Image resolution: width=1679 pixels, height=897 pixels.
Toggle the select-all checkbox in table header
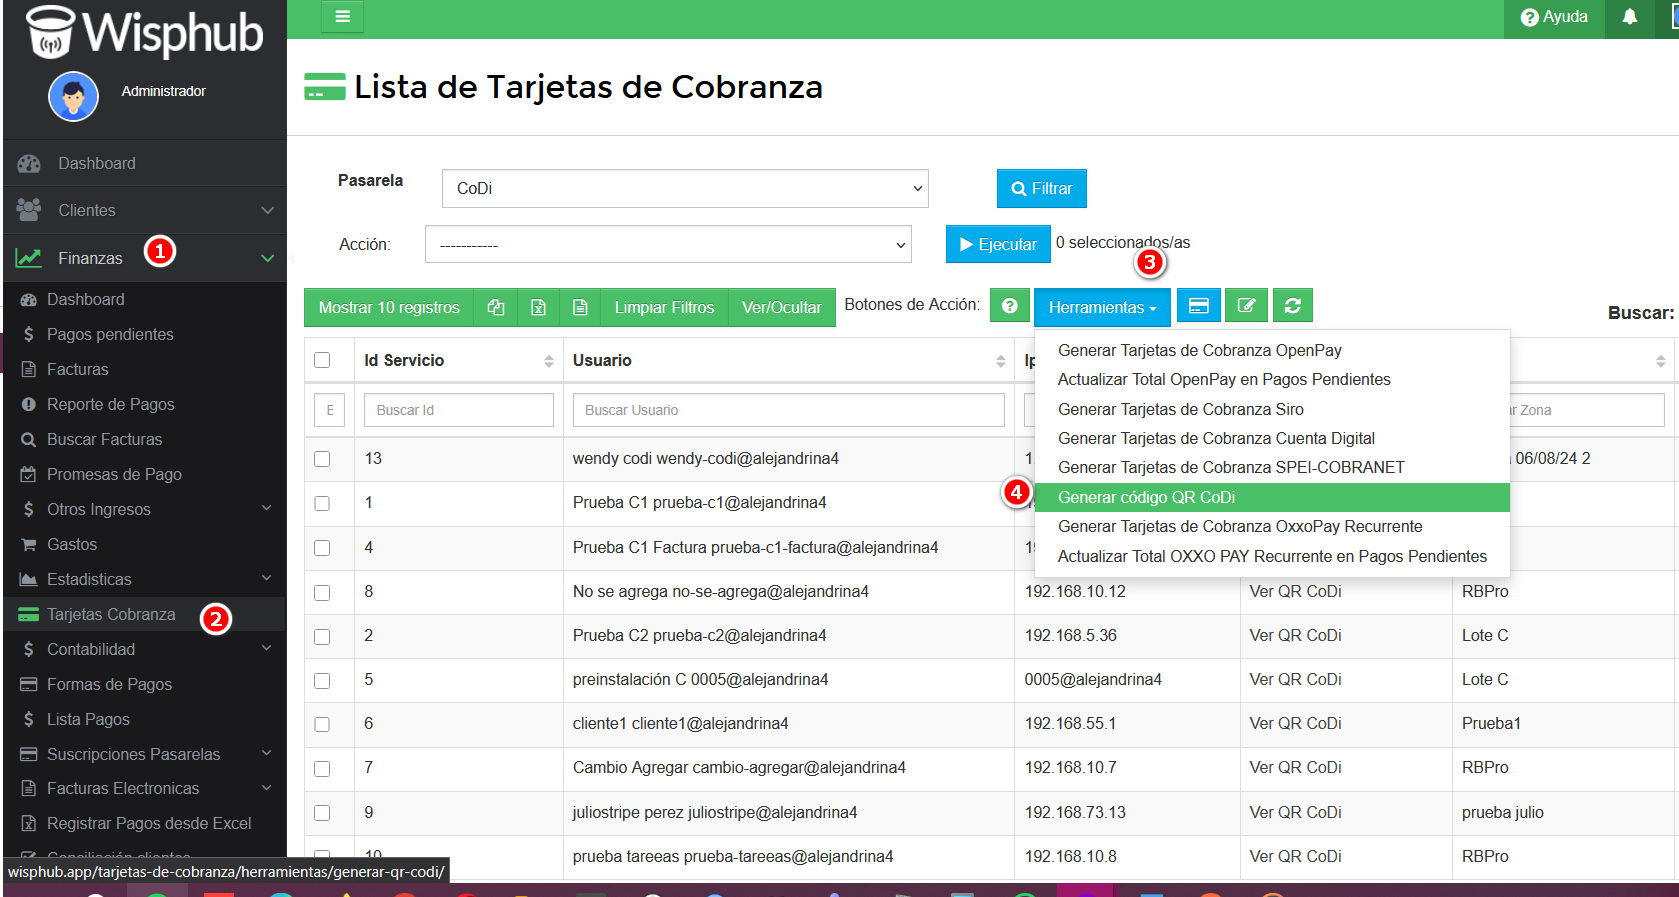coord(322,360)
